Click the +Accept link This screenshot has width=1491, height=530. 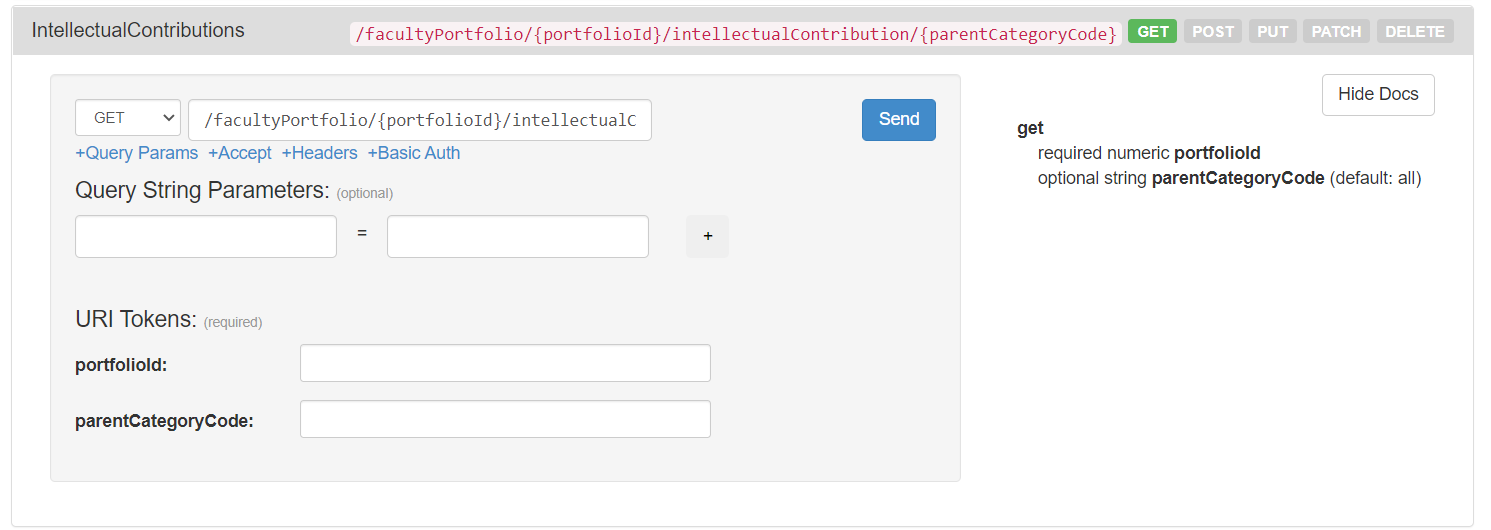pyautogui.click(x=240, y=153)
